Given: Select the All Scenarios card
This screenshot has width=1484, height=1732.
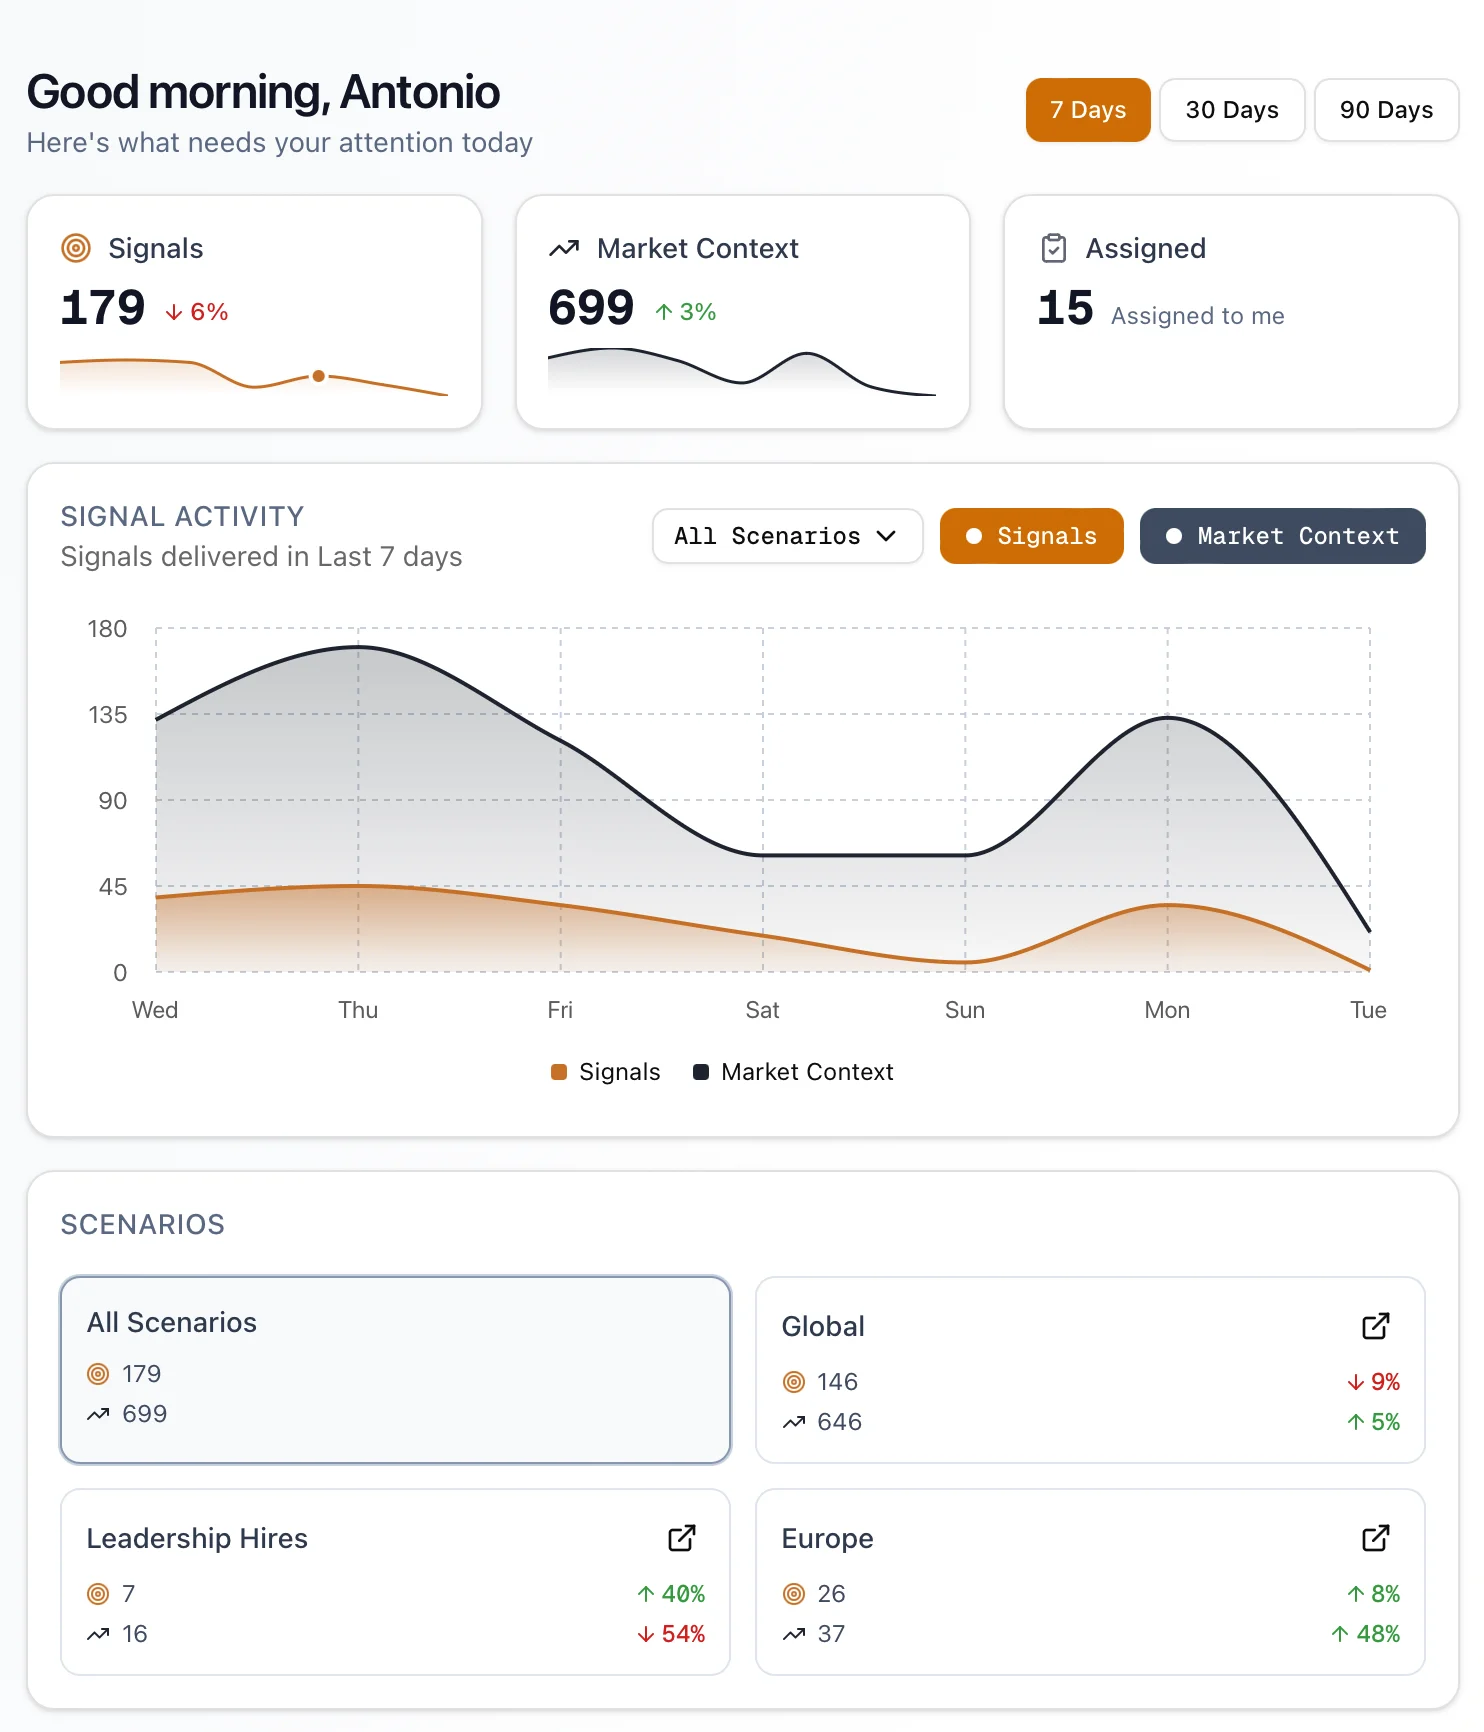Looking at the screenshot, I should (395, 1369).
